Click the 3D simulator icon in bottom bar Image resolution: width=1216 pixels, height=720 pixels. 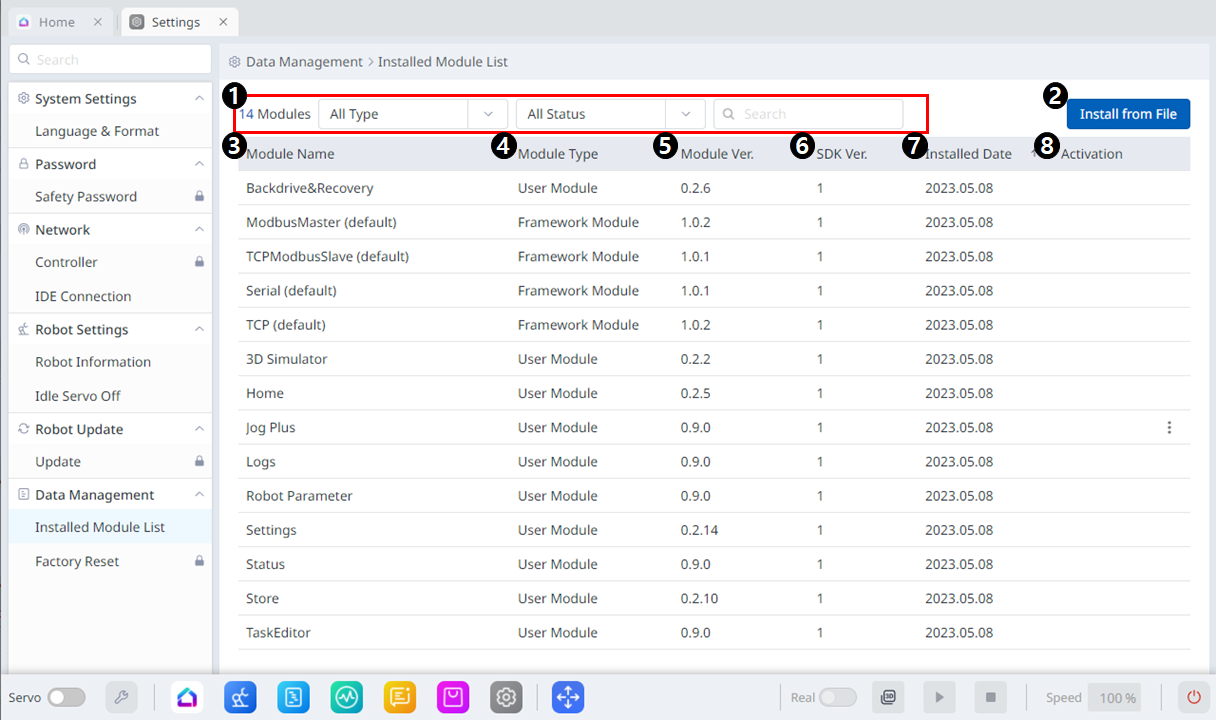coord(888,697)
